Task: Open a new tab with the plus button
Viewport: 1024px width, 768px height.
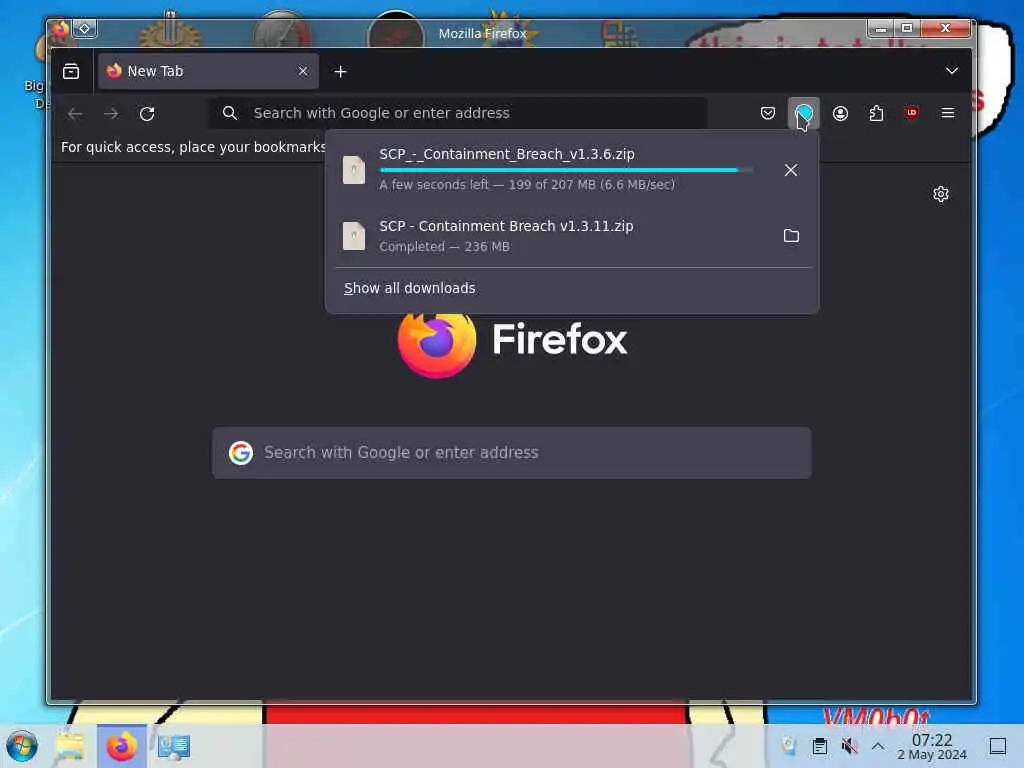Action: tap(340, 71)
